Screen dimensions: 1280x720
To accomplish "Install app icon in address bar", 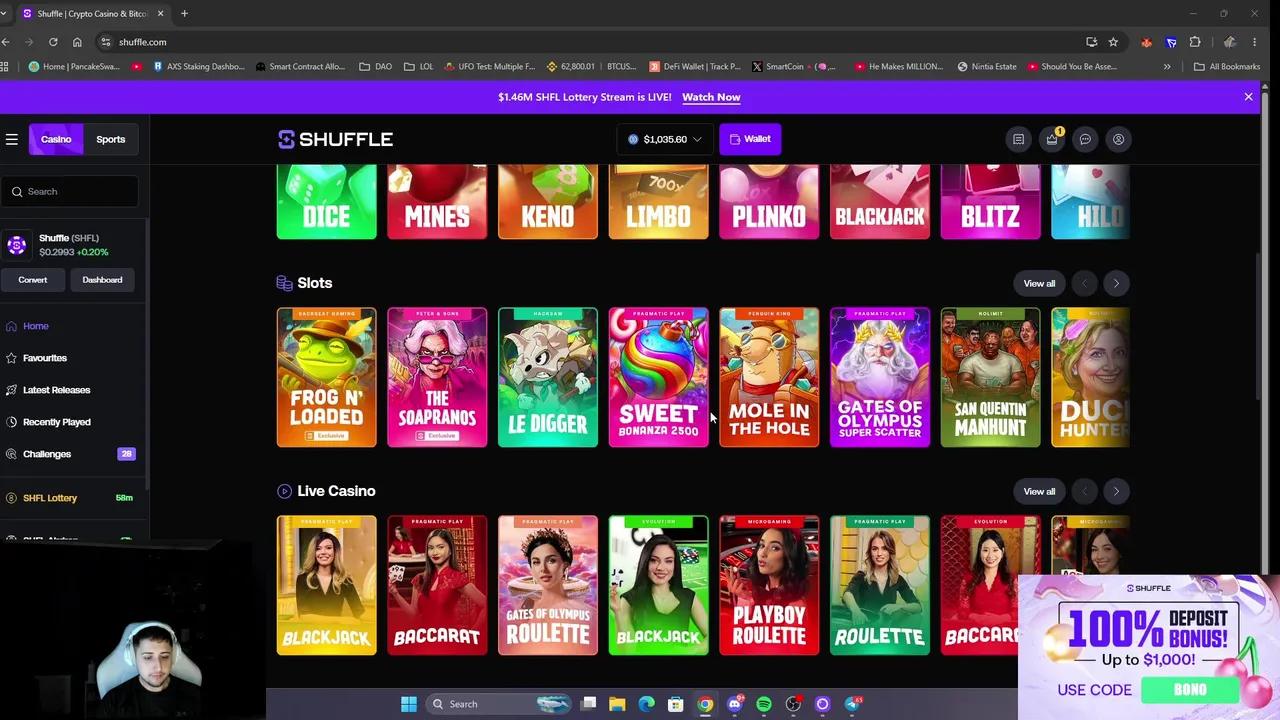I will click(1091, 42).
